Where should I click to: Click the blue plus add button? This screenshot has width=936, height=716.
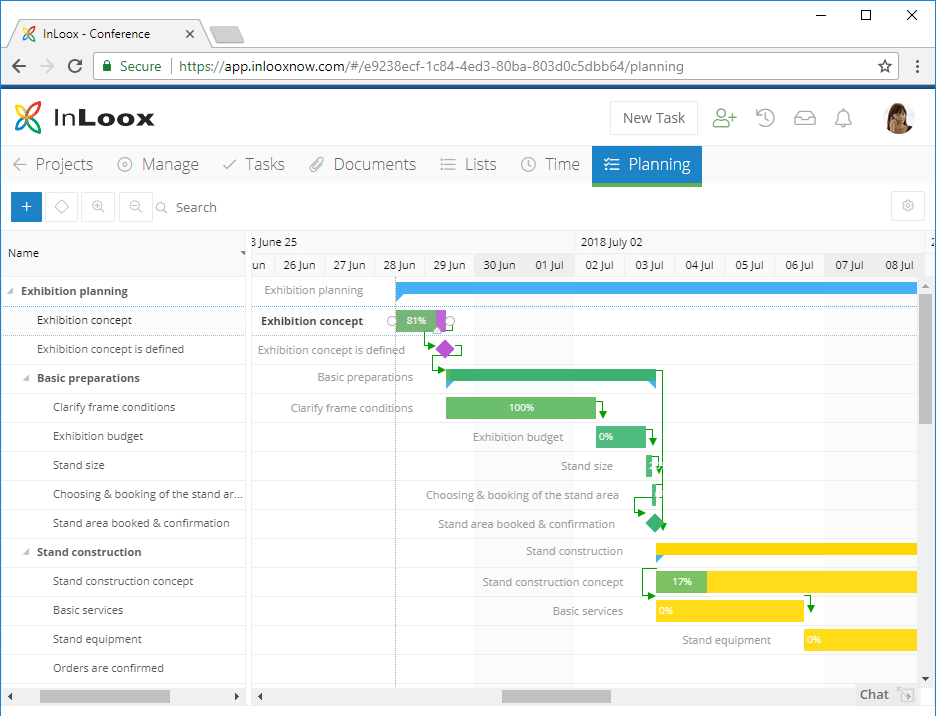point(26,207)
